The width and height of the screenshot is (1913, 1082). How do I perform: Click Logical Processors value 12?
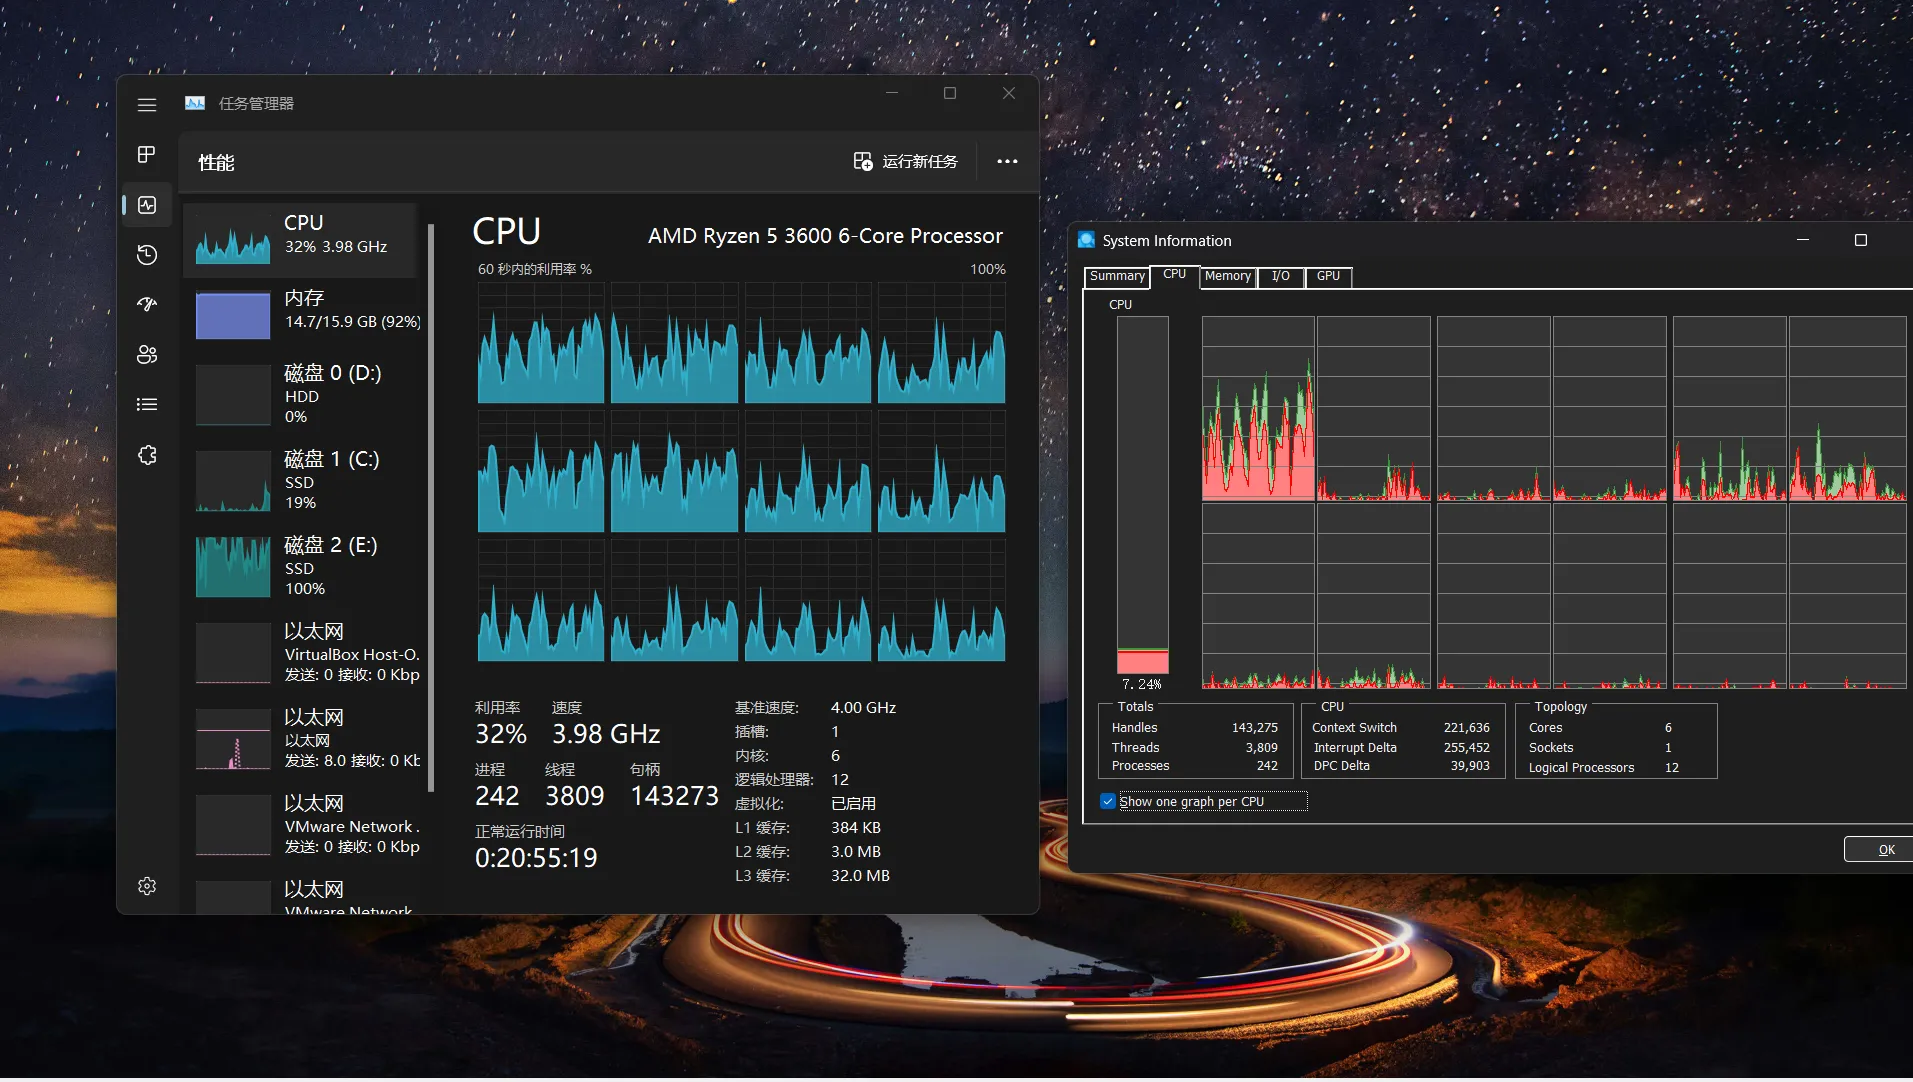1671,768
